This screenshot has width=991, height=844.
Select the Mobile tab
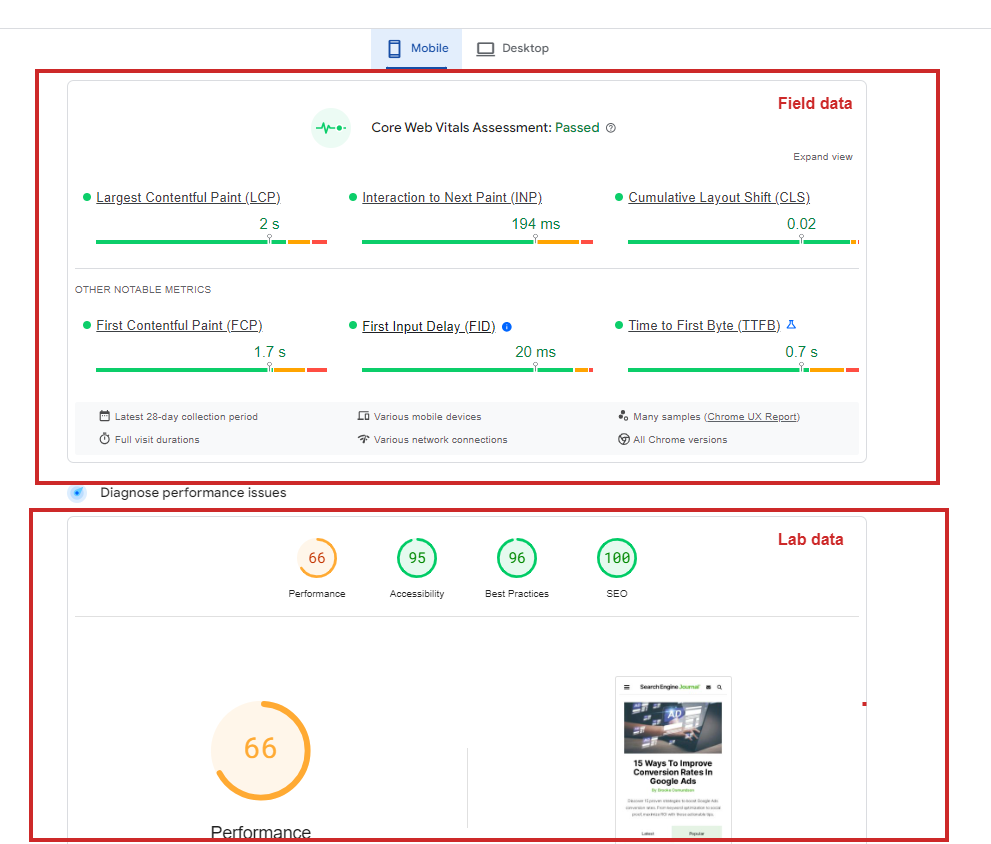pos(415,47)
